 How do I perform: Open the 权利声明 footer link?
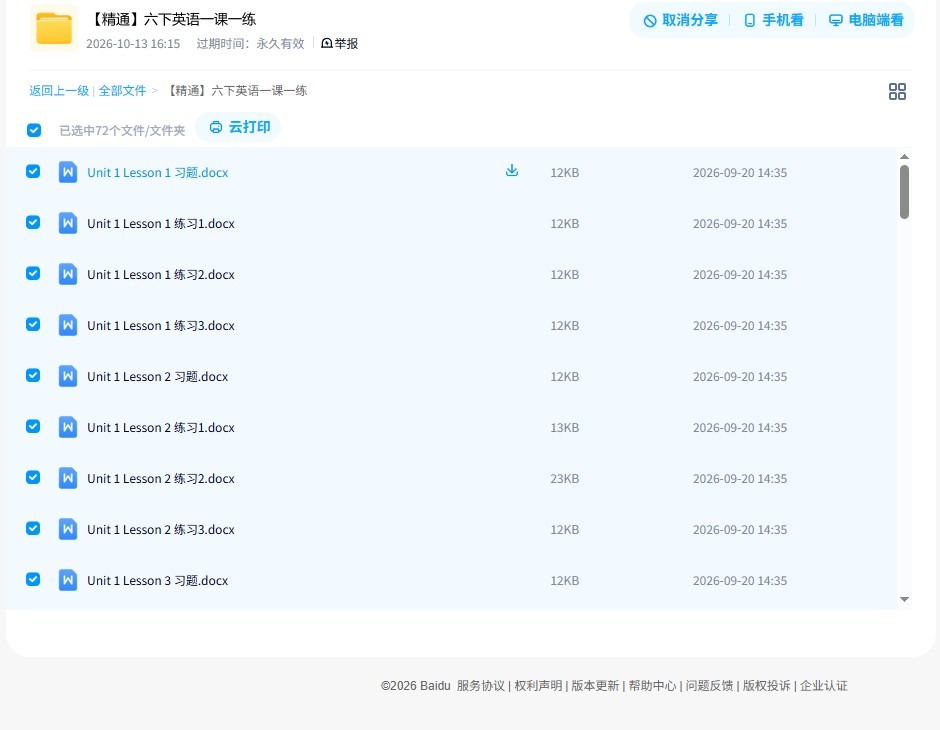point(538,686)
